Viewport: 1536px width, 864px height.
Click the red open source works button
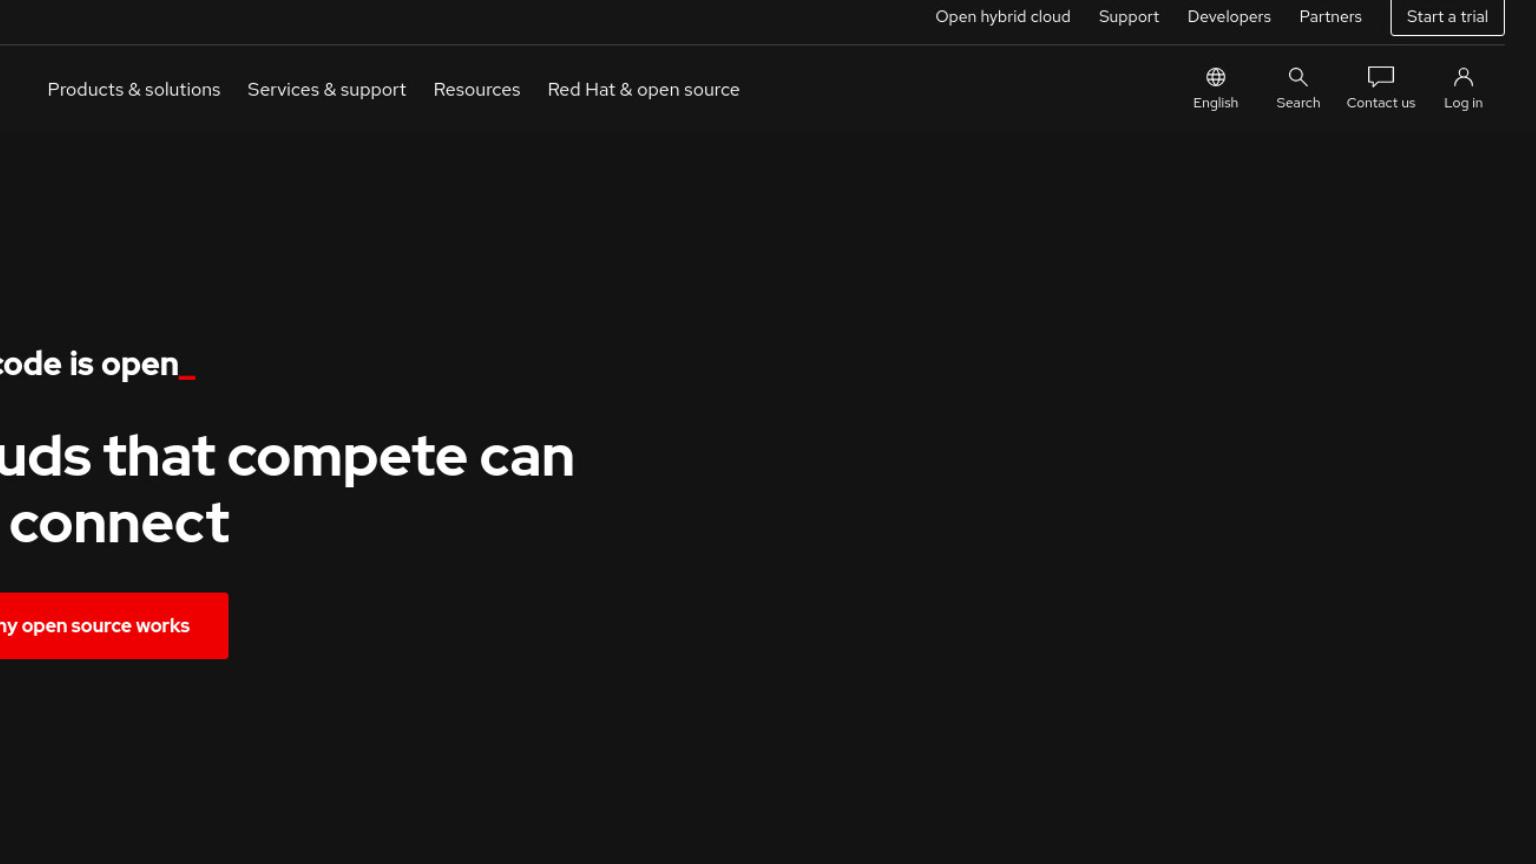114,626
